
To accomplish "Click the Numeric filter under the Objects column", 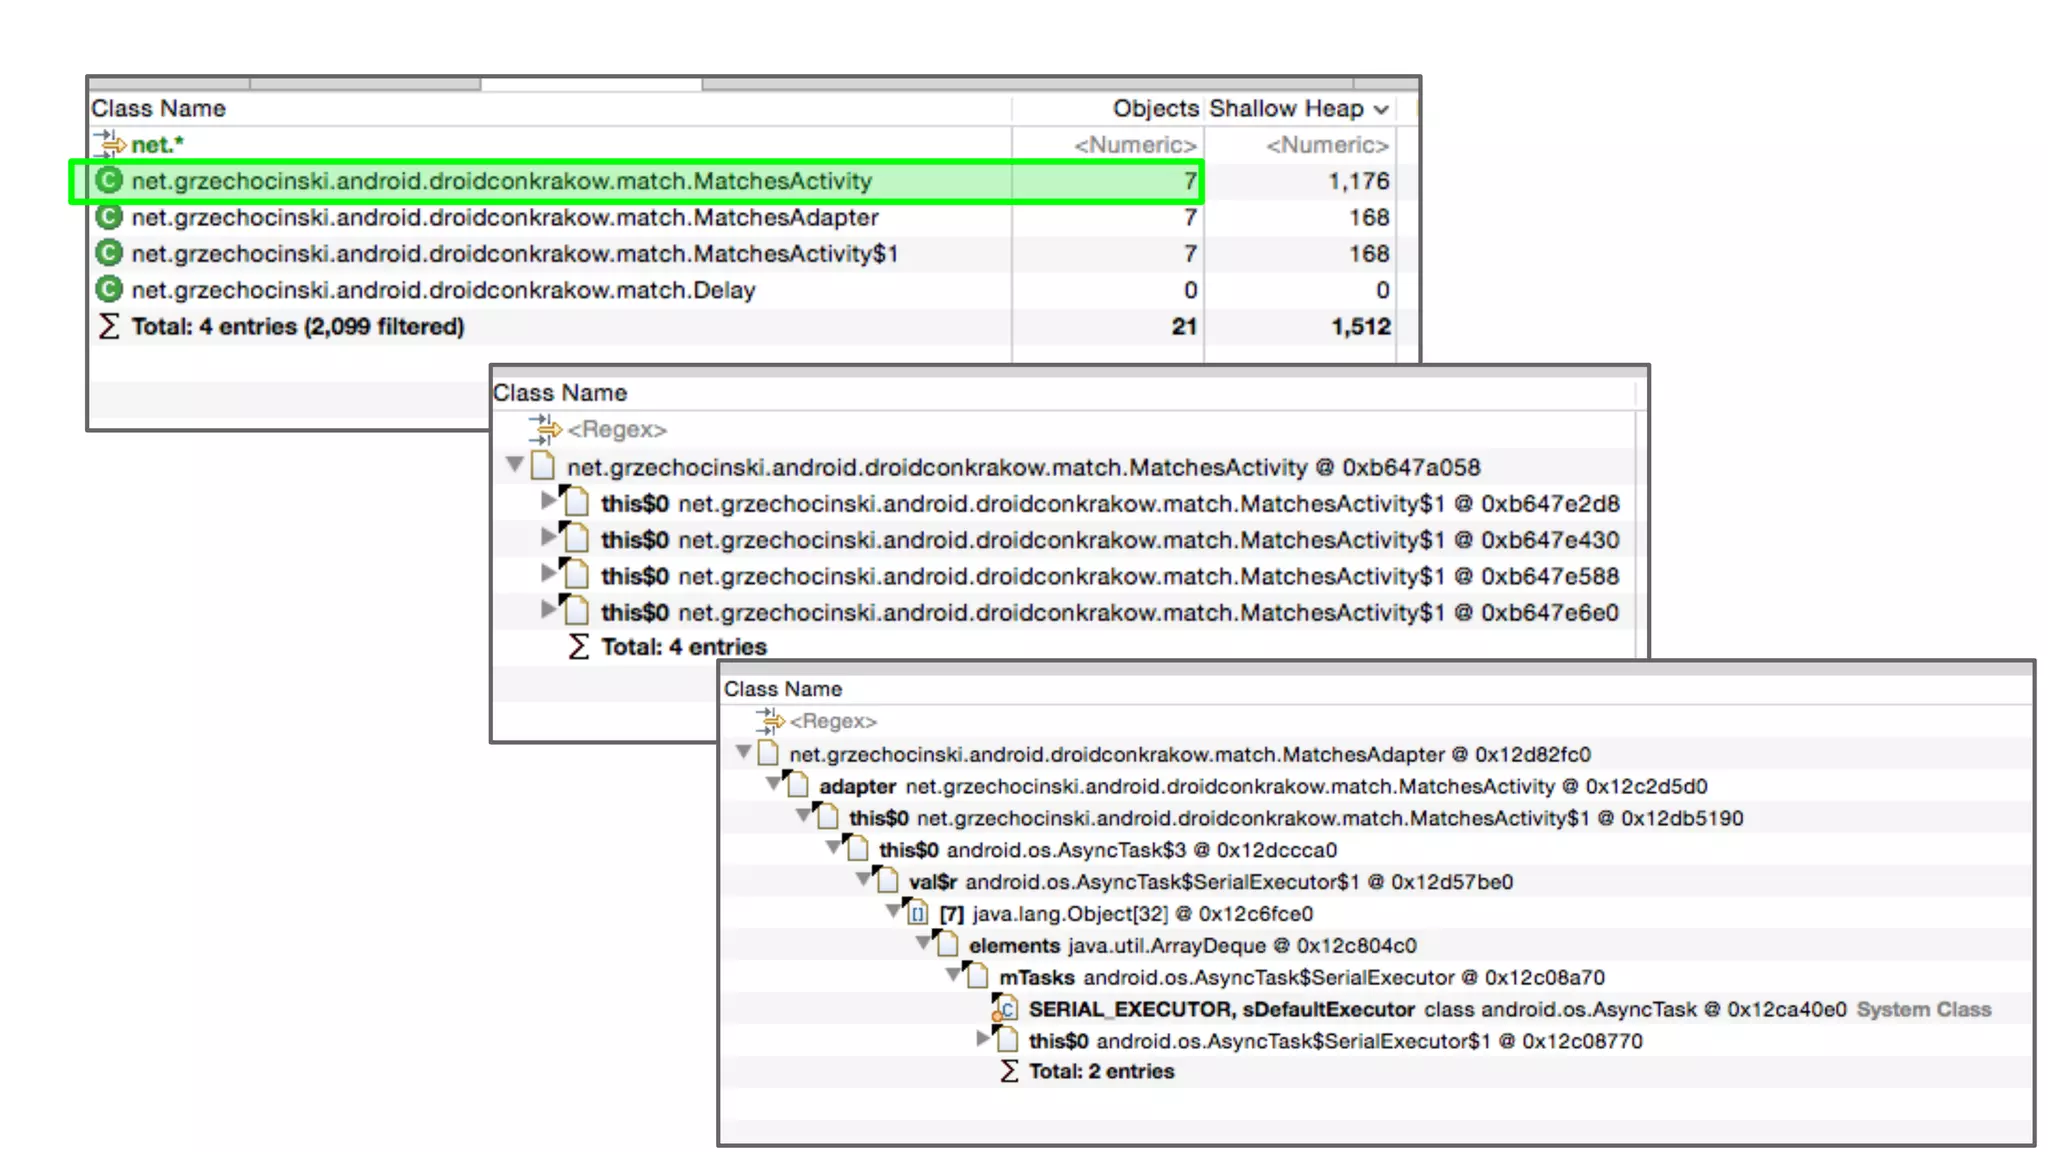I will tap(1134, 145).
